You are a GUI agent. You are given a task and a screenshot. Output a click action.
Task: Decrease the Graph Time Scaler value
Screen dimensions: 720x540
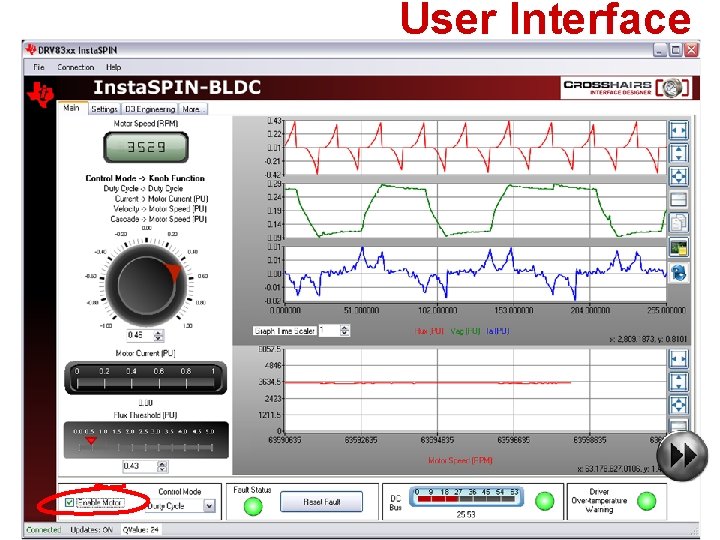click(345, 333)
